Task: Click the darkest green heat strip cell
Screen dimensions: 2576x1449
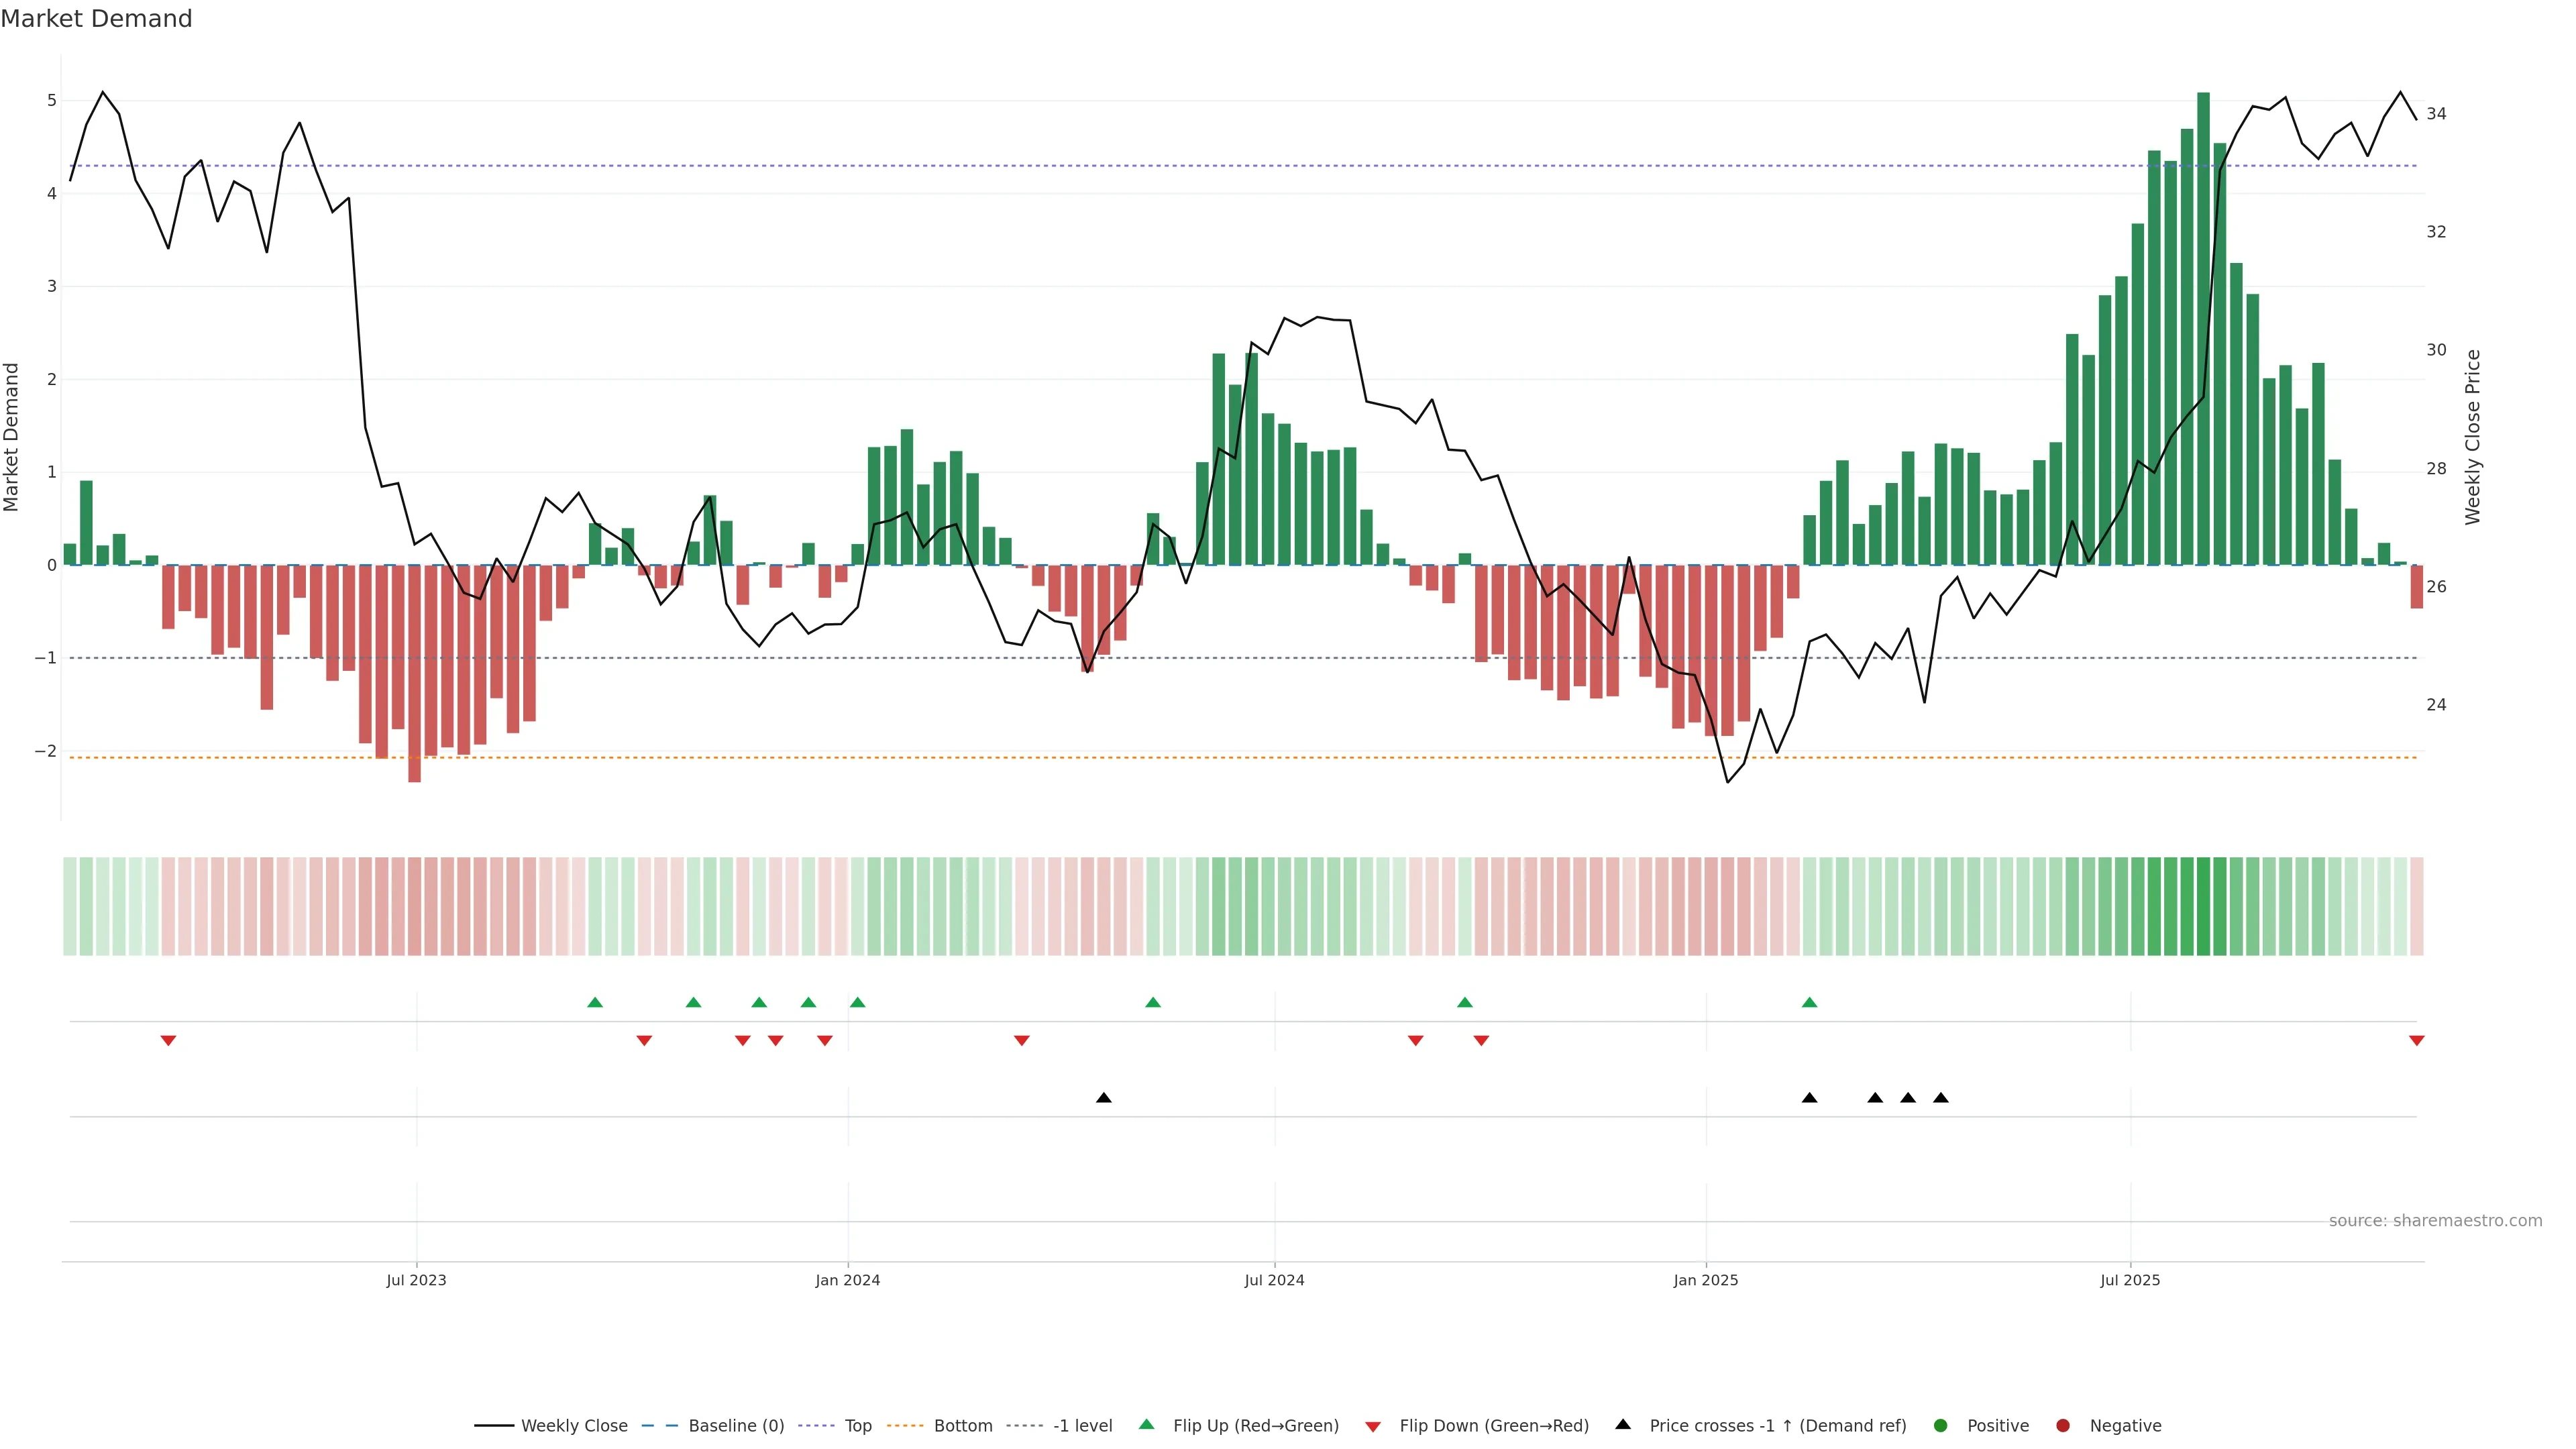Action: coord(2203,906)
